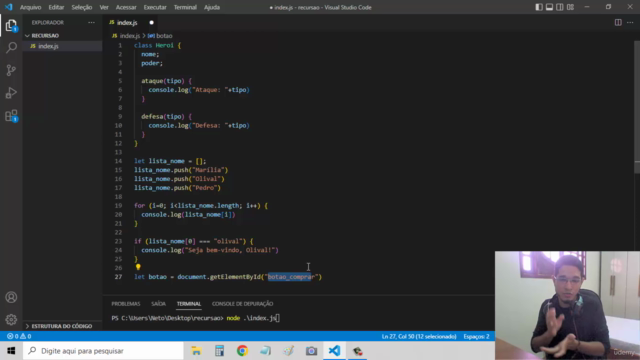This screenshot has width=640, height=360.
Task: Open Windows Start menu
Action: click(11, 351)
